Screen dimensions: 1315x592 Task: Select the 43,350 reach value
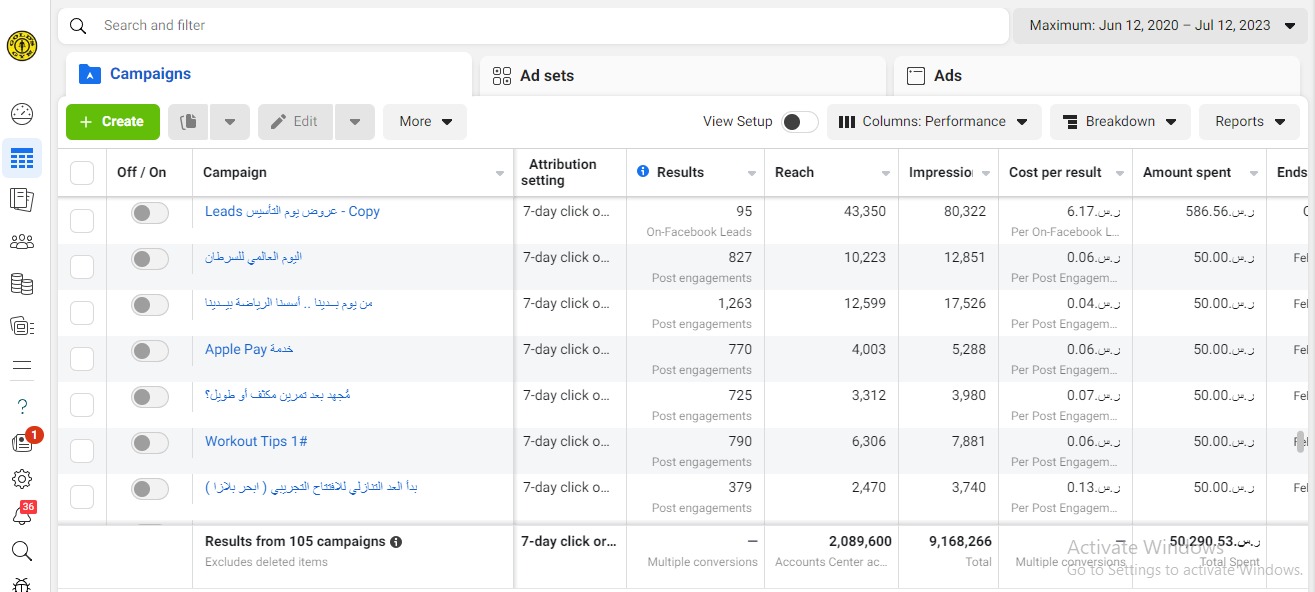pyautogui.click(x=865, y=212)
